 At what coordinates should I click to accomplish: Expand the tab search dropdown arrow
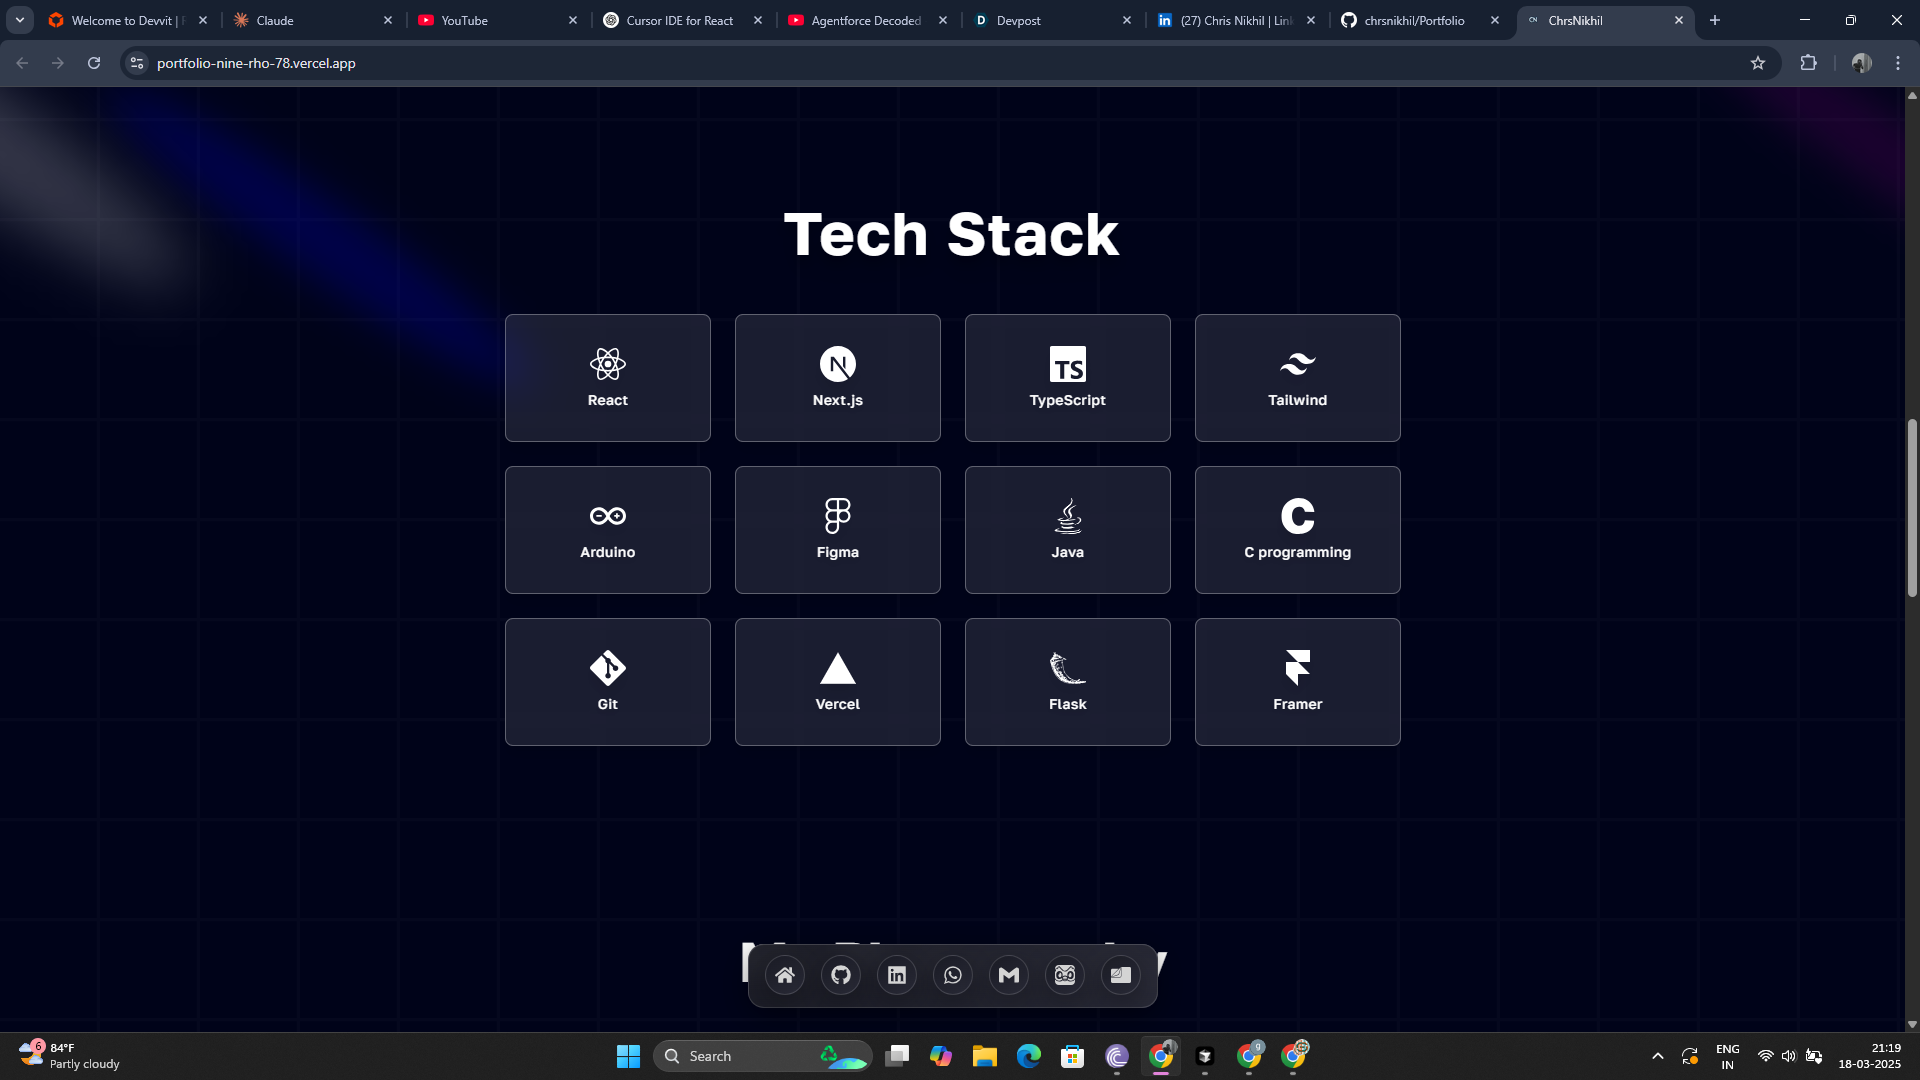click(x=19, y=20)
